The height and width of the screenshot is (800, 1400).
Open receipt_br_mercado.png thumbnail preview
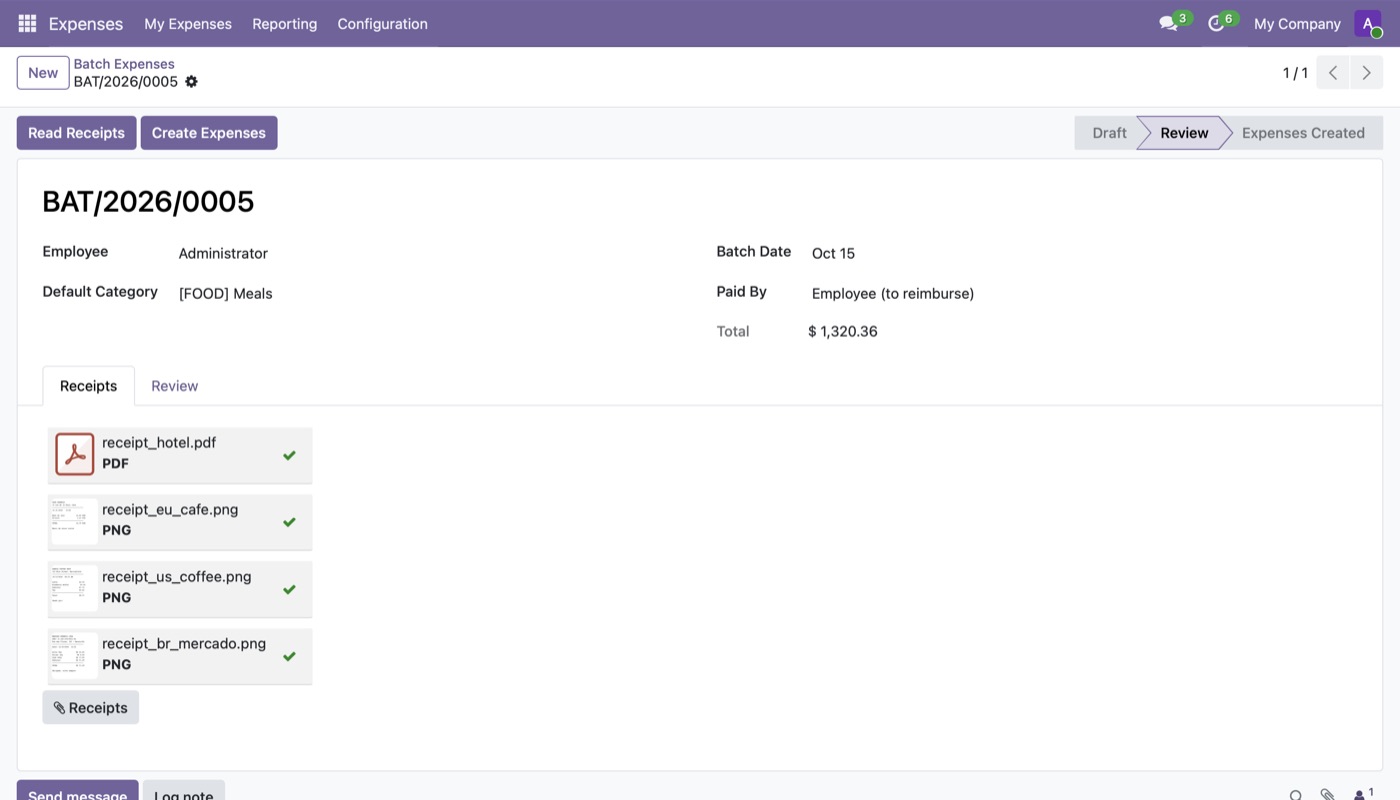point(75,655)
